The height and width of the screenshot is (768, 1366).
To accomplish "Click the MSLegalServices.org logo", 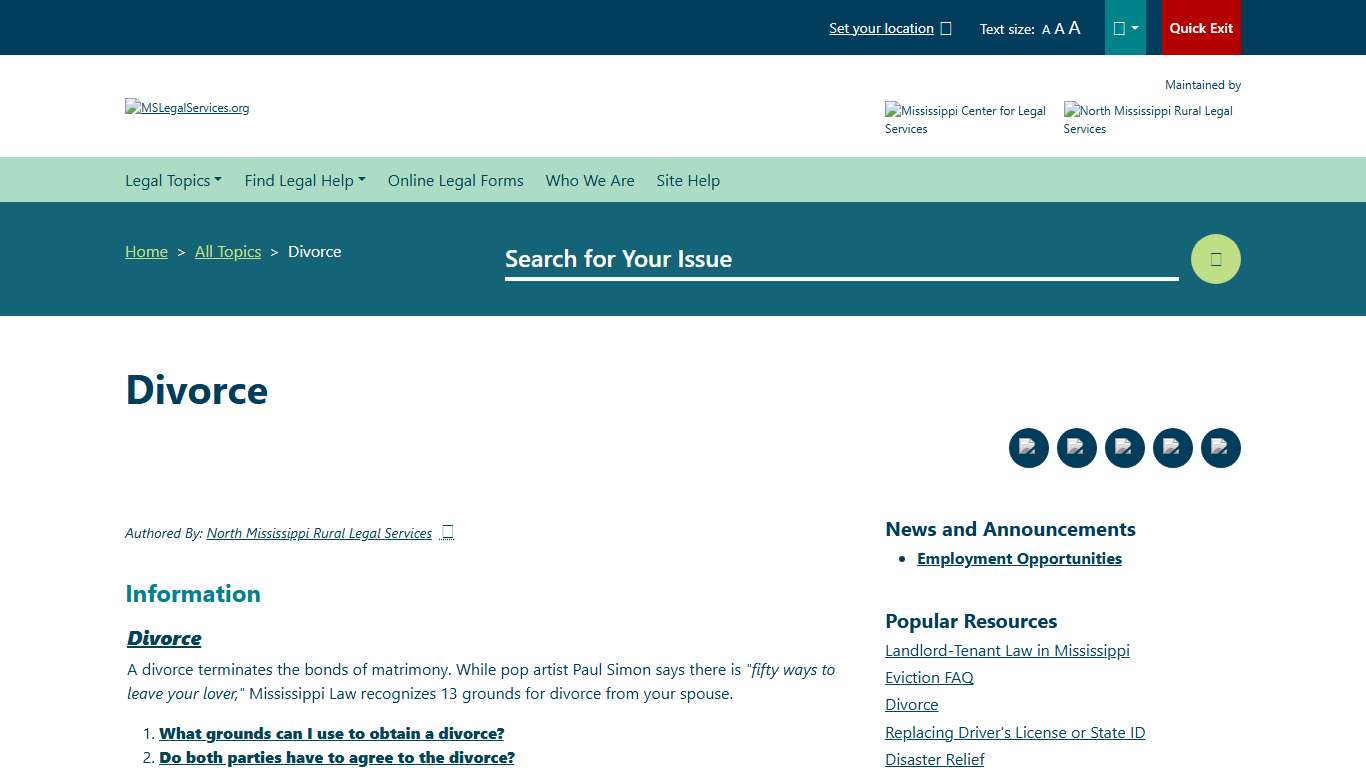I will 187,108.
